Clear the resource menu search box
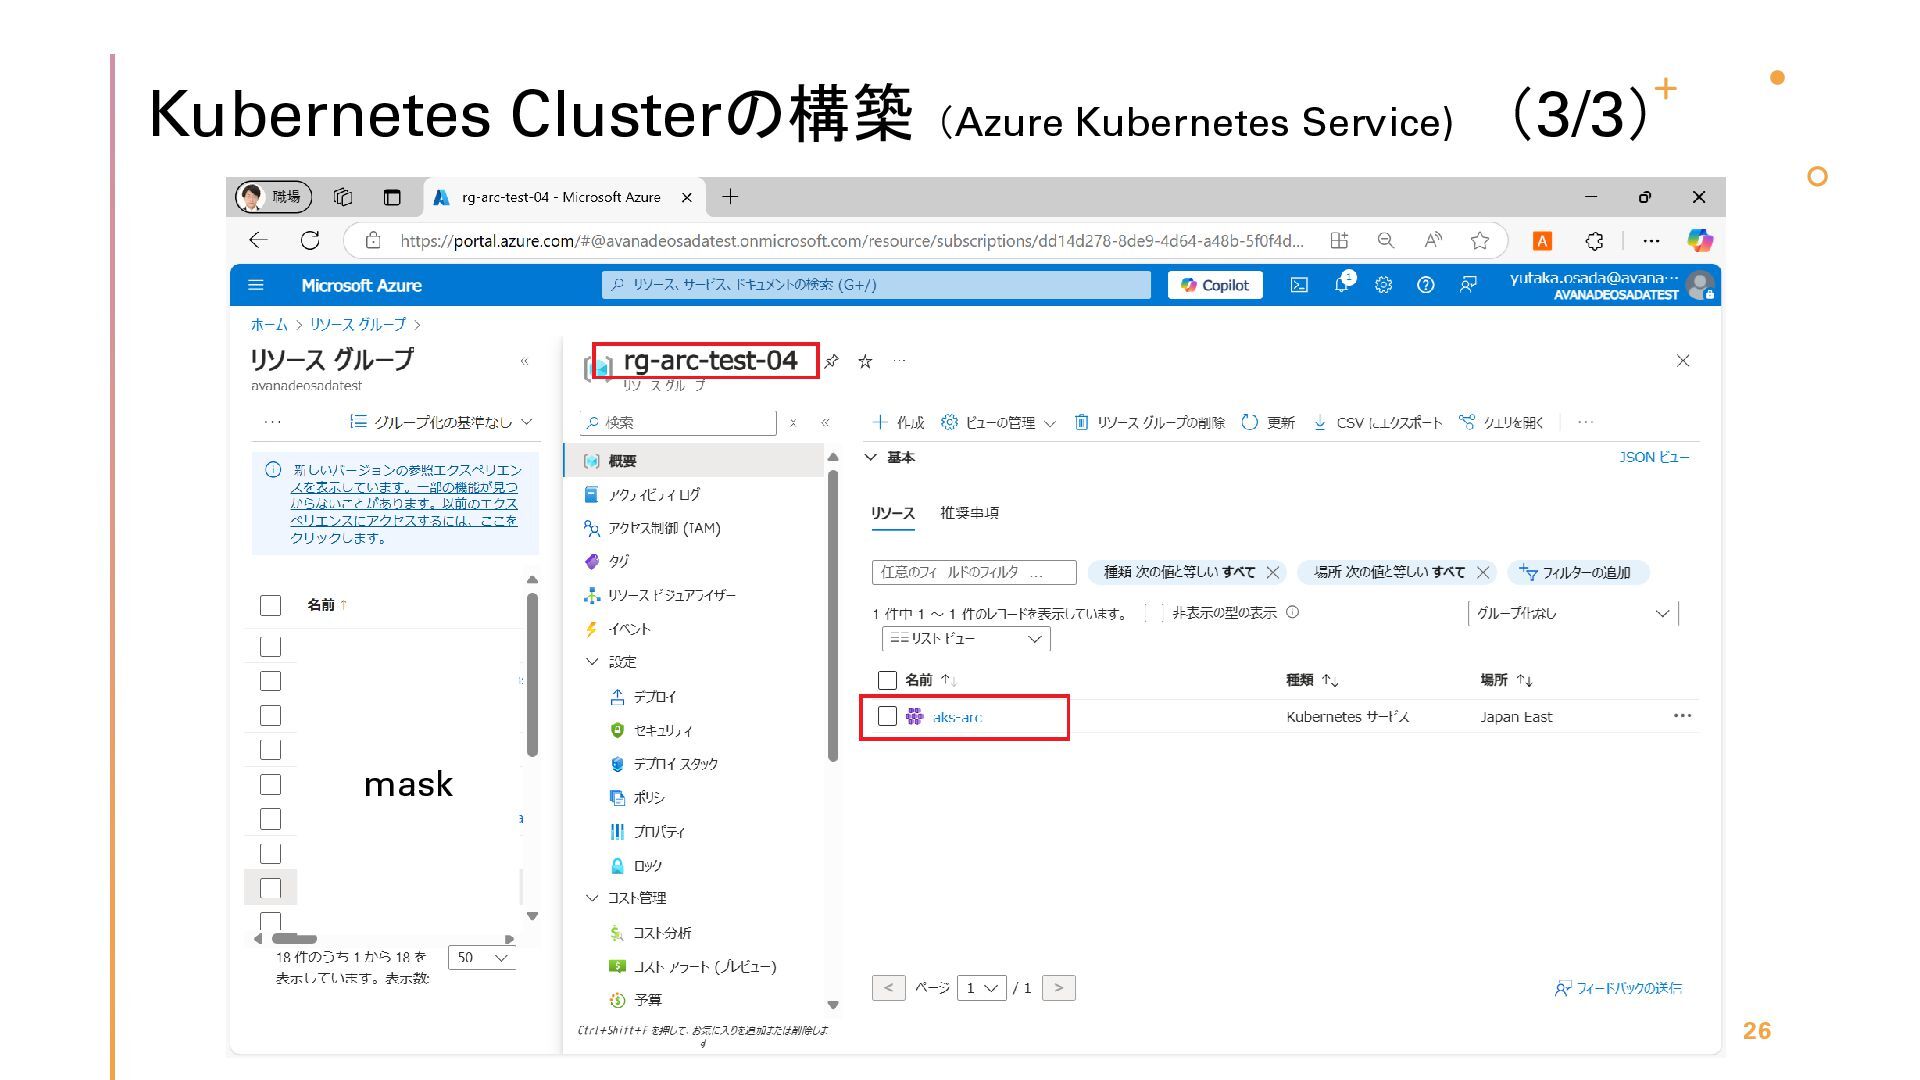This screenshot has height=1080, width=1920. (x=793, y=423)
